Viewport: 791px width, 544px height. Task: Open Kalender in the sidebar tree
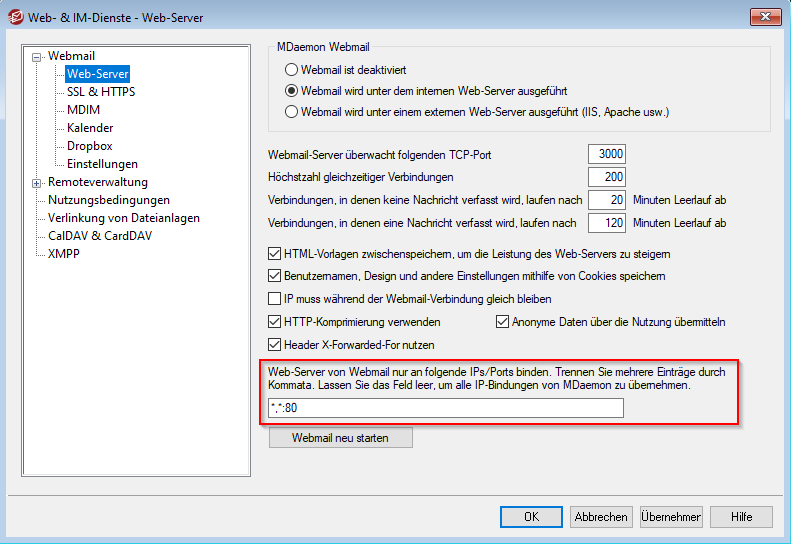[x=90, y=128]
